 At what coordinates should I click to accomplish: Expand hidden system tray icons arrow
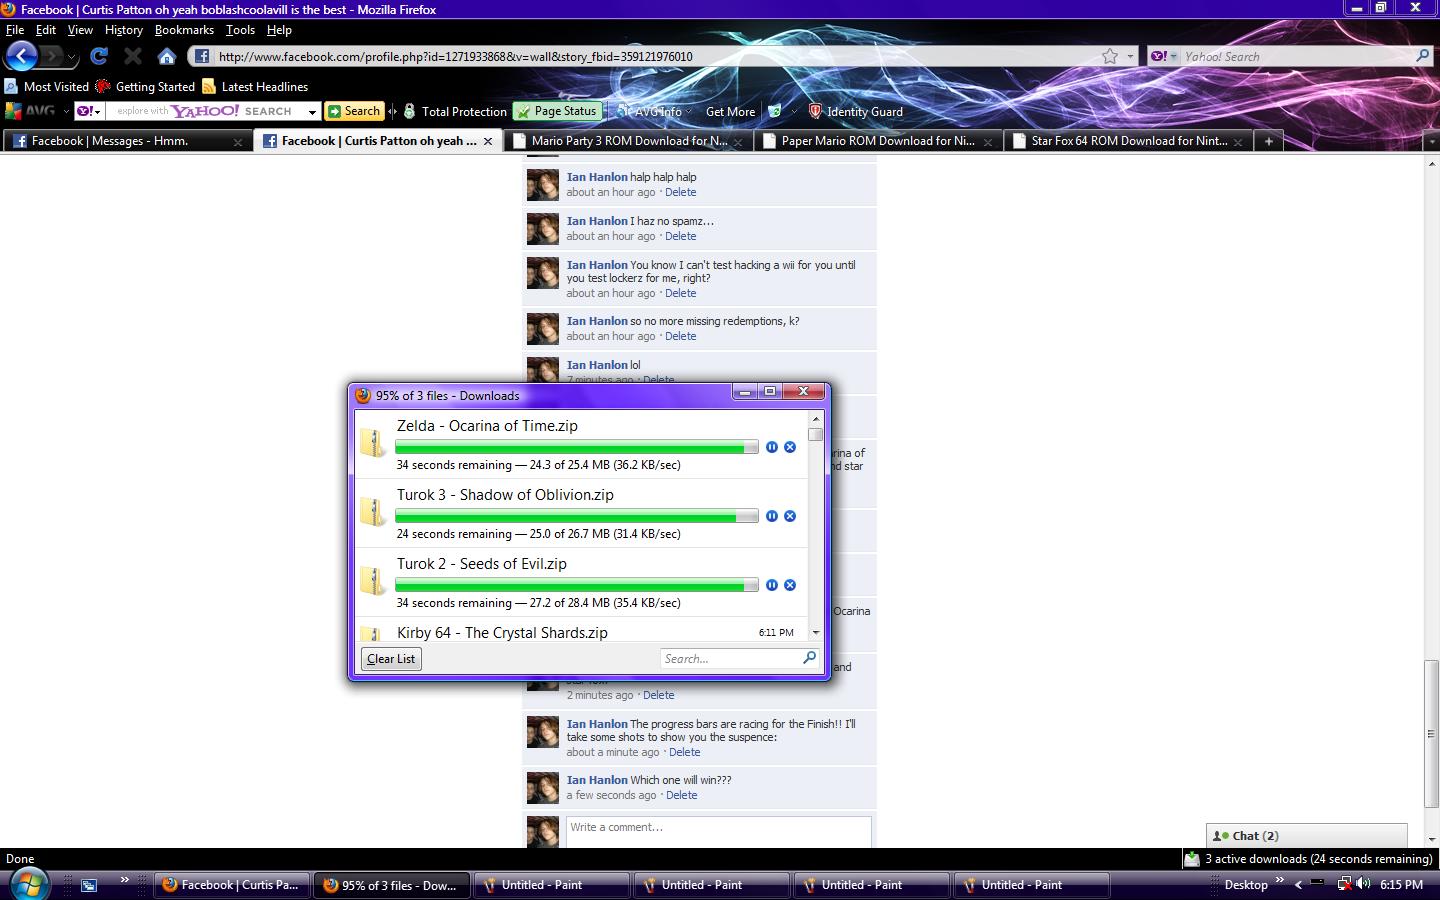point(1298,885)
